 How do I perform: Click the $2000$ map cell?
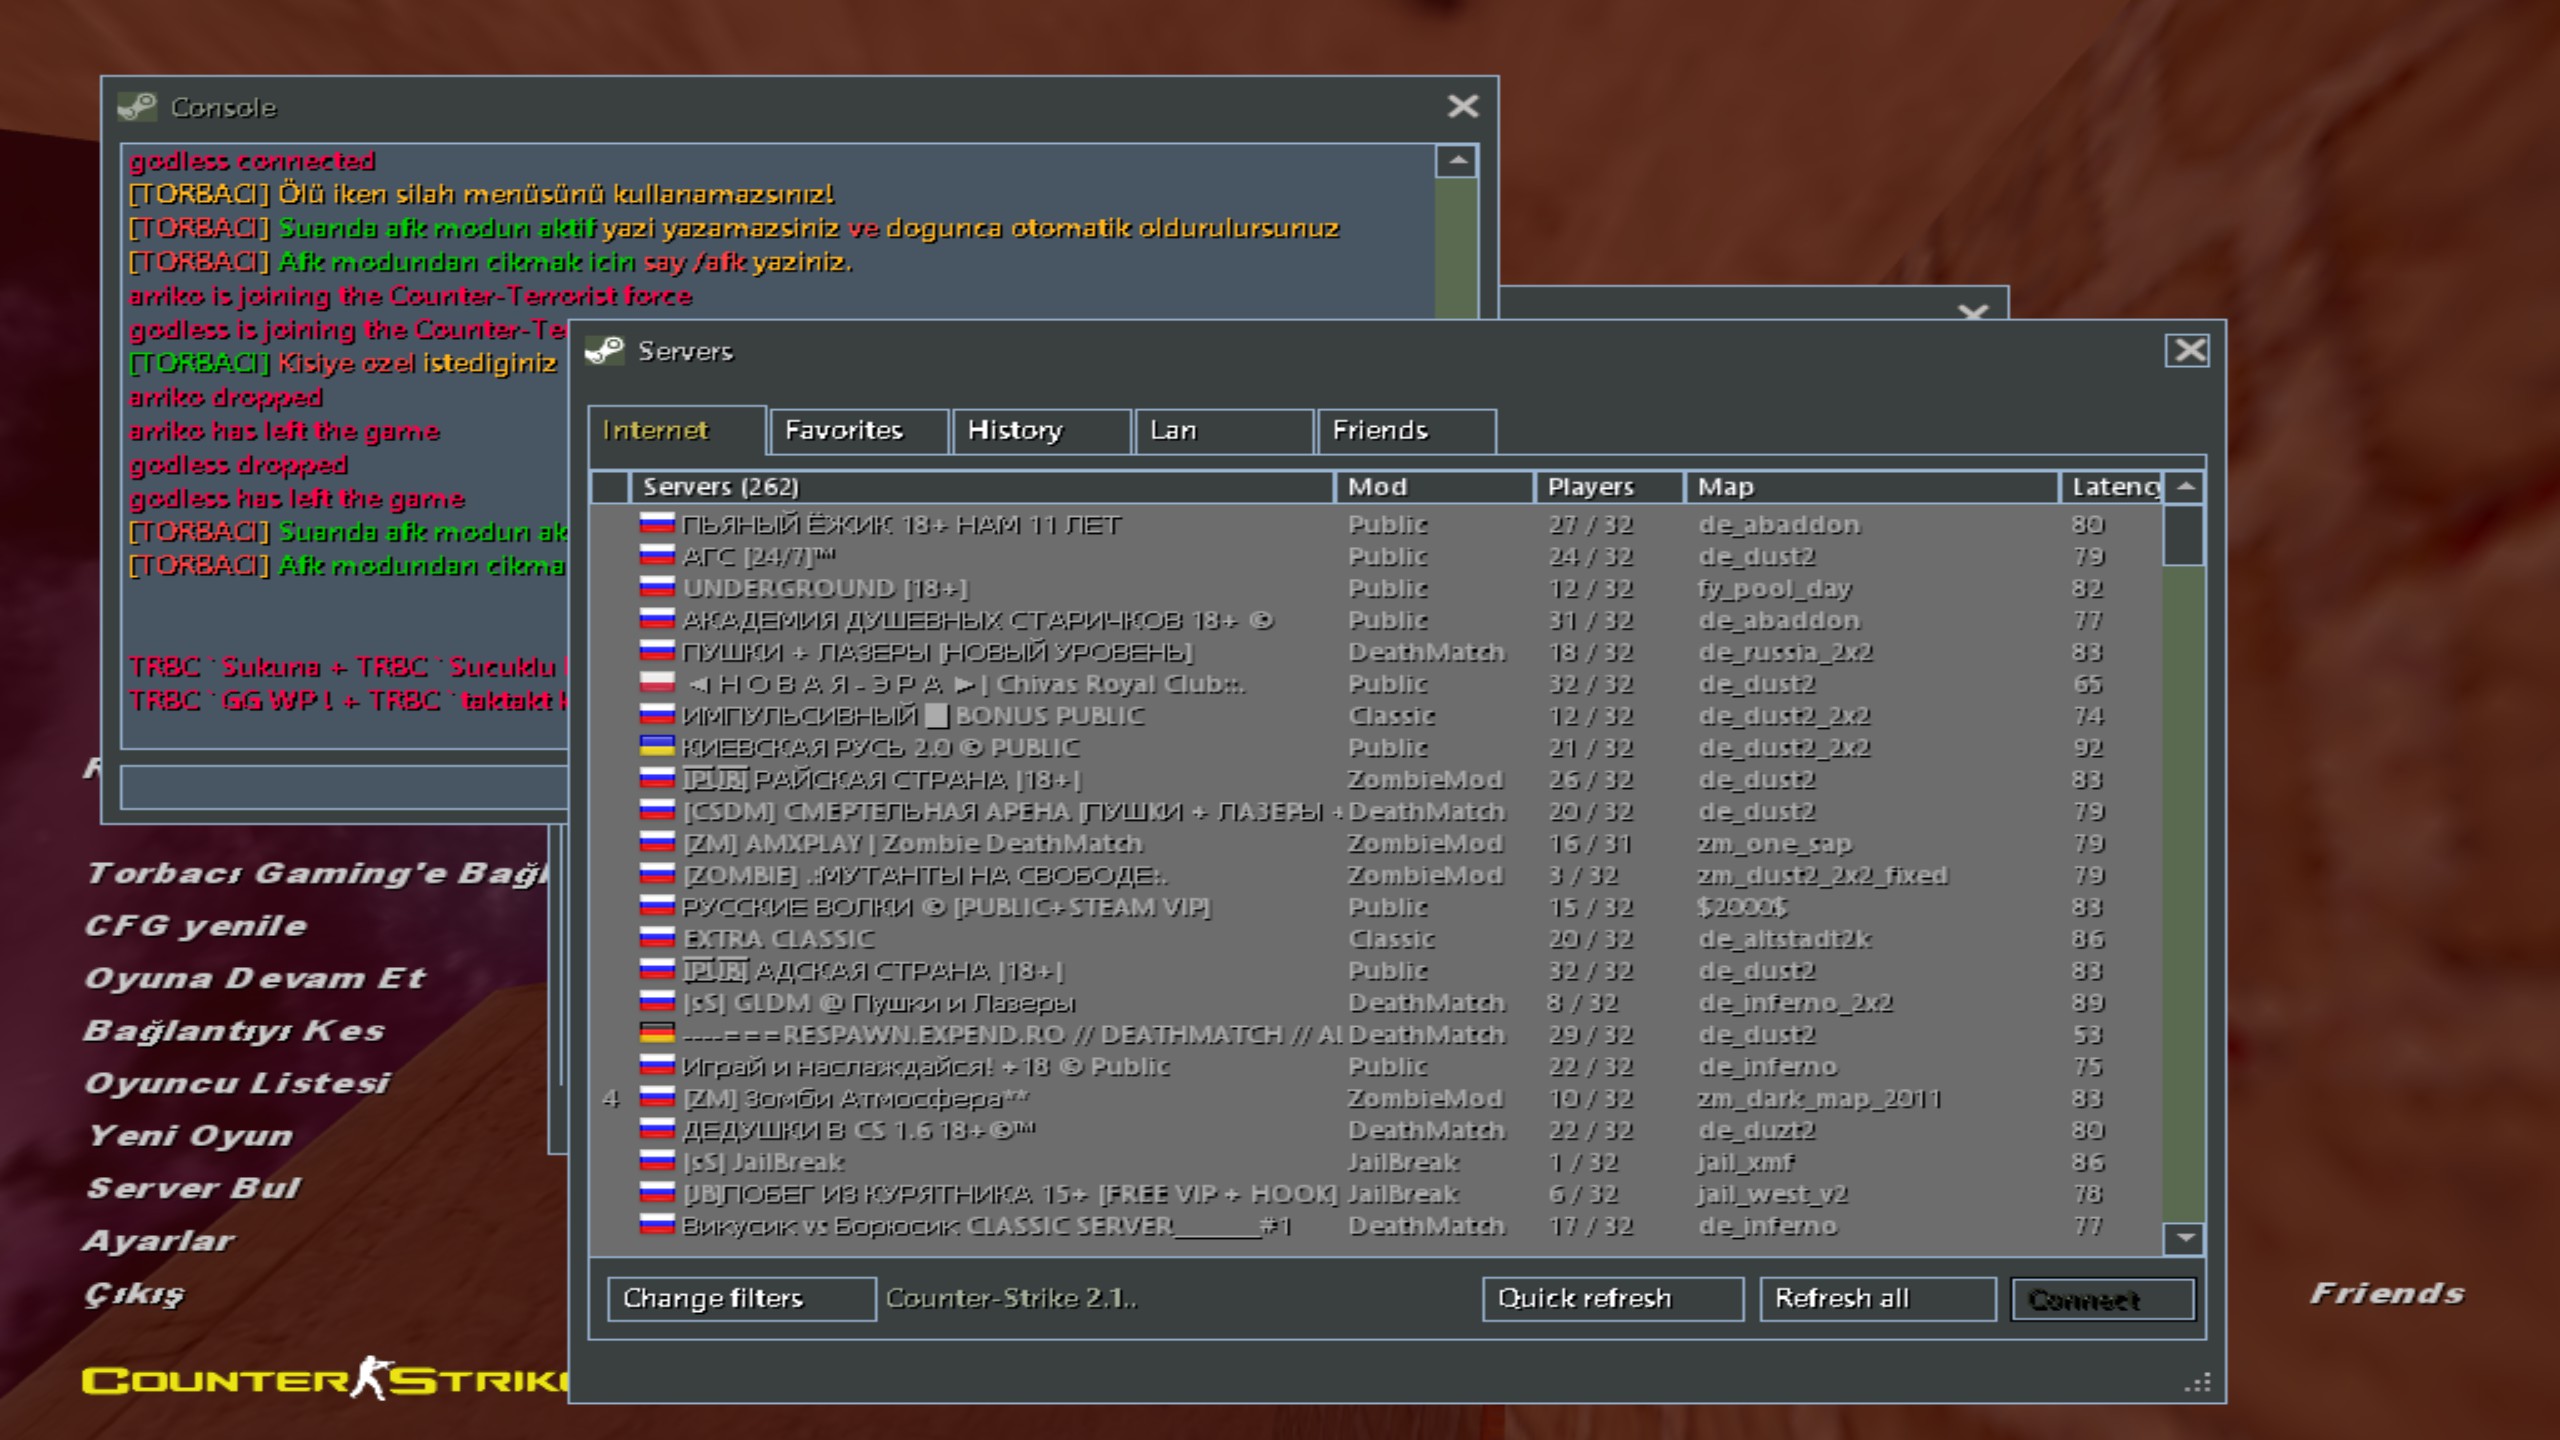(x=1743, y=907)
